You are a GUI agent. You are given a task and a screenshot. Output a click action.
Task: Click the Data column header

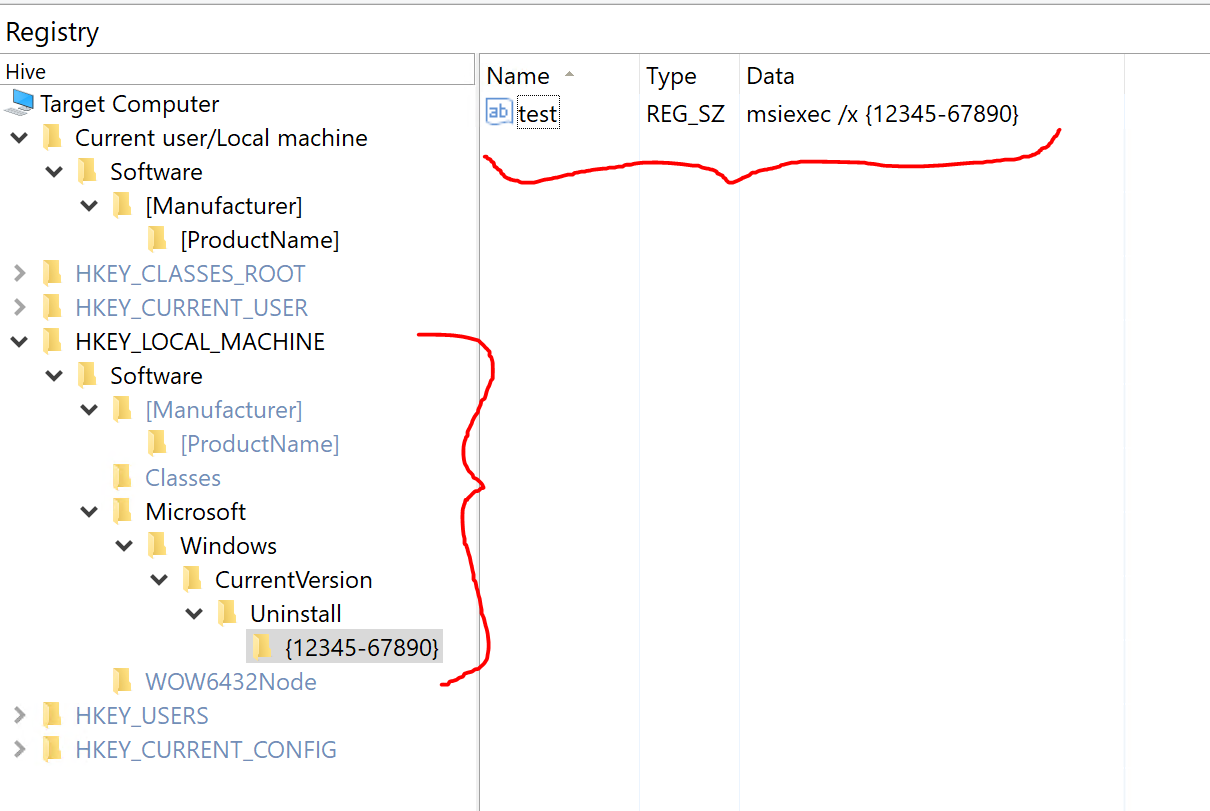[770, 76]
